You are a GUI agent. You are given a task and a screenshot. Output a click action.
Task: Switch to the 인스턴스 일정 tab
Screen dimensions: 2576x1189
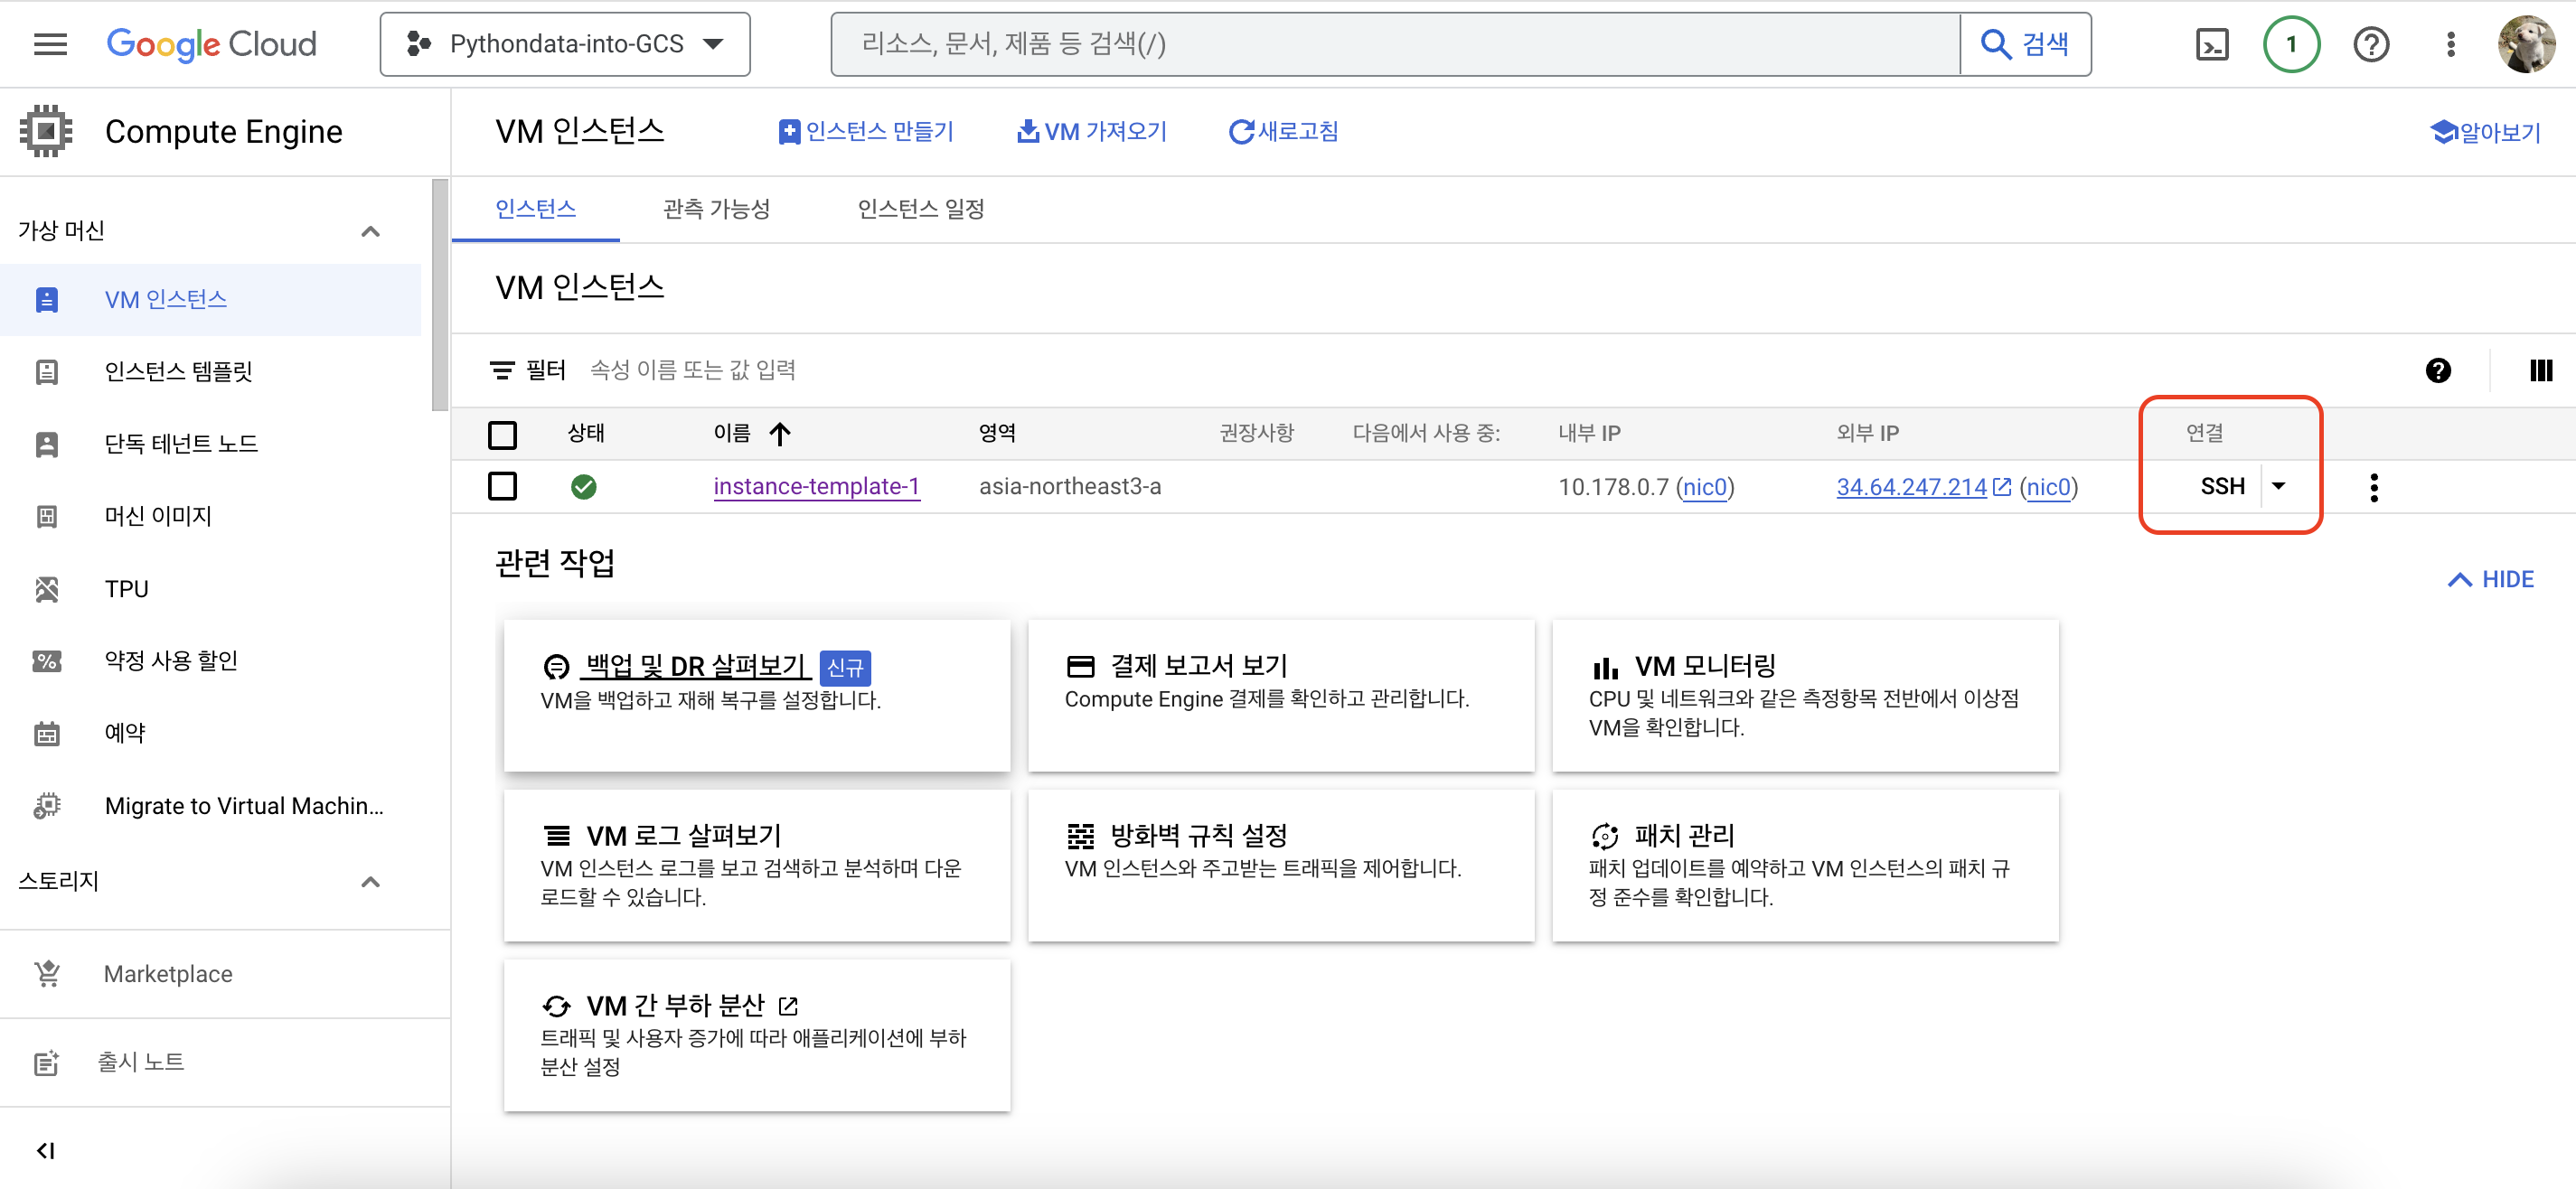pos(920,209)
